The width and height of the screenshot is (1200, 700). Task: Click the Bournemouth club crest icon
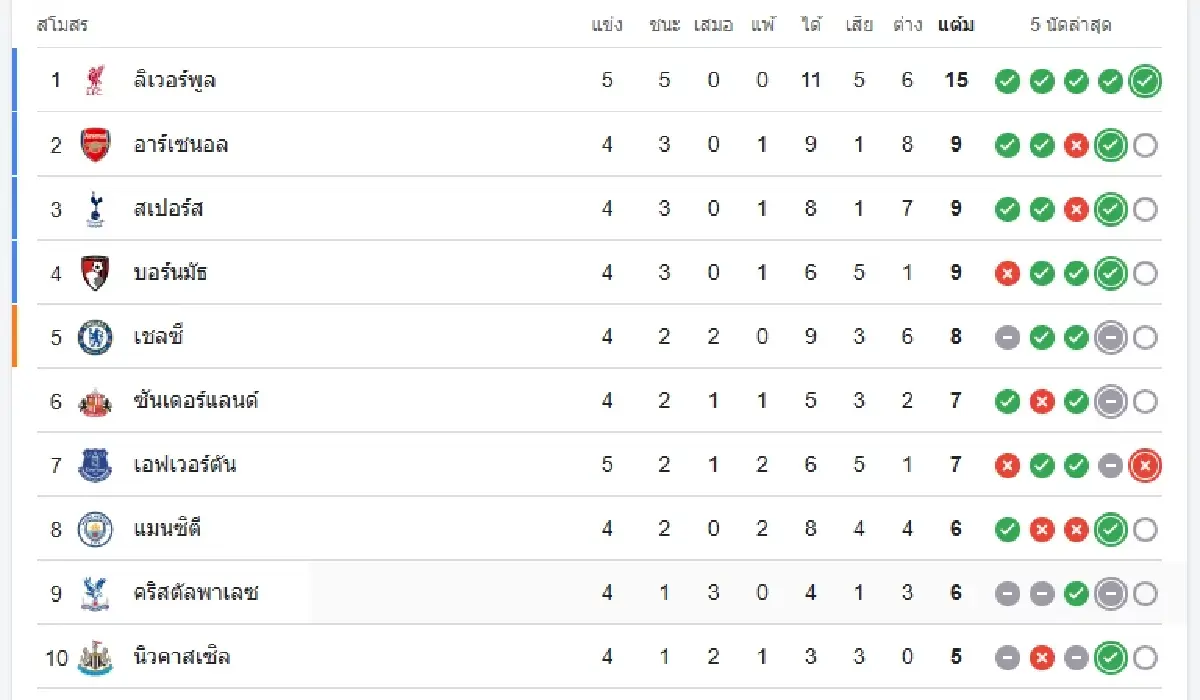pyautogui.click(x=95, y=273)
